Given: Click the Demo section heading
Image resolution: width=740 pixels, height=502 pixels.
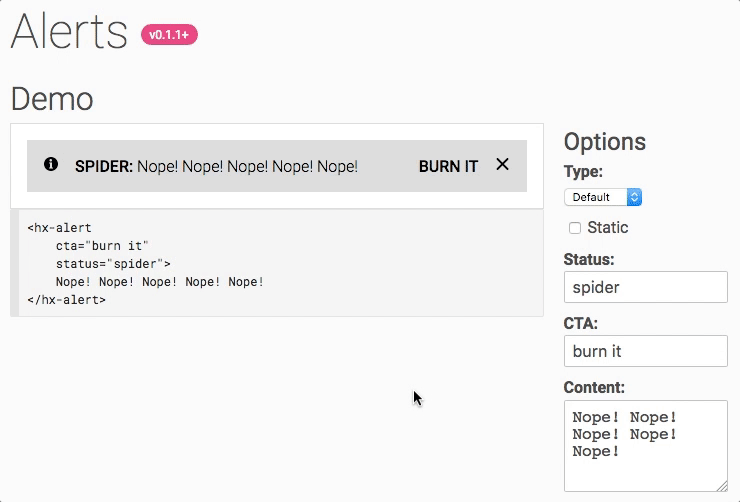Looking at the screenshot, I should pos(52,99).
